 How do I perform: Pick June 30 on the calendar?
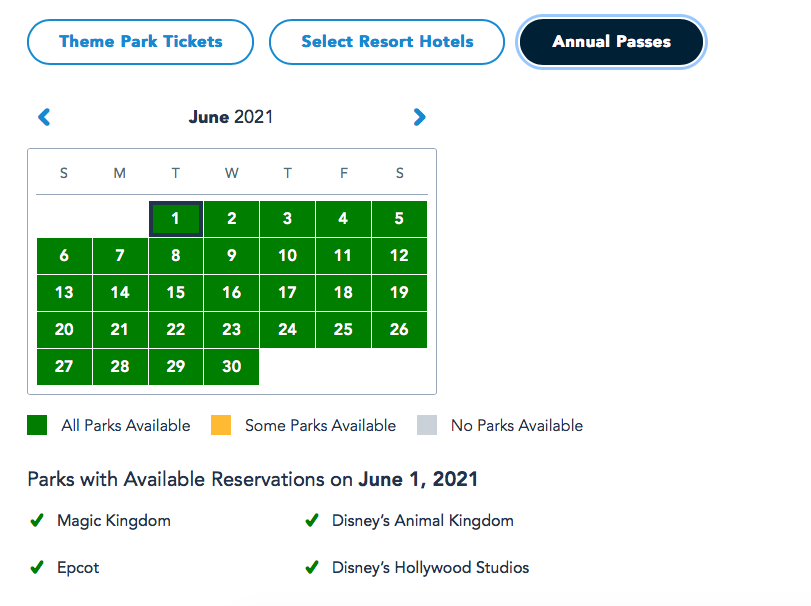(232, 367)
